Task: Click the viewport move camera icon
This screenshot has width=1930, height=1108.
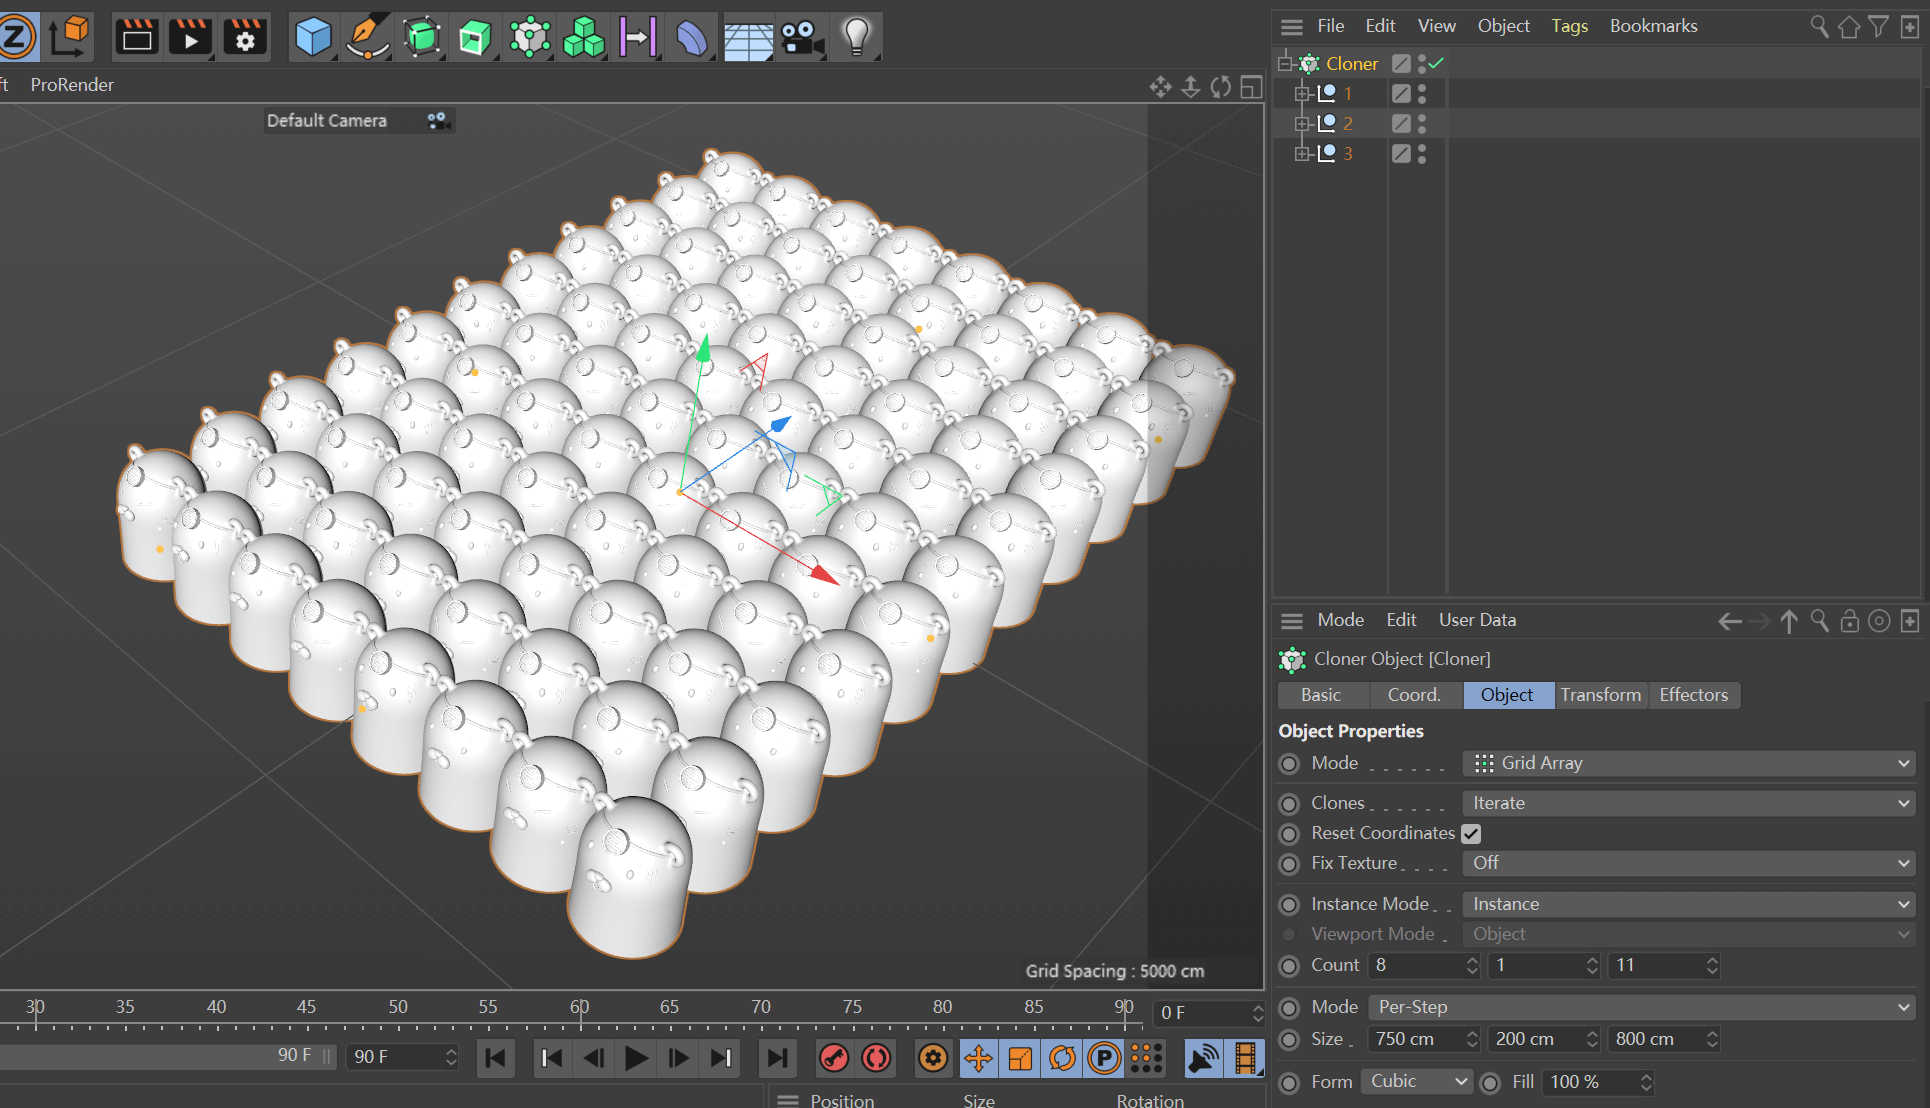Action: (x=1160, y=87)
